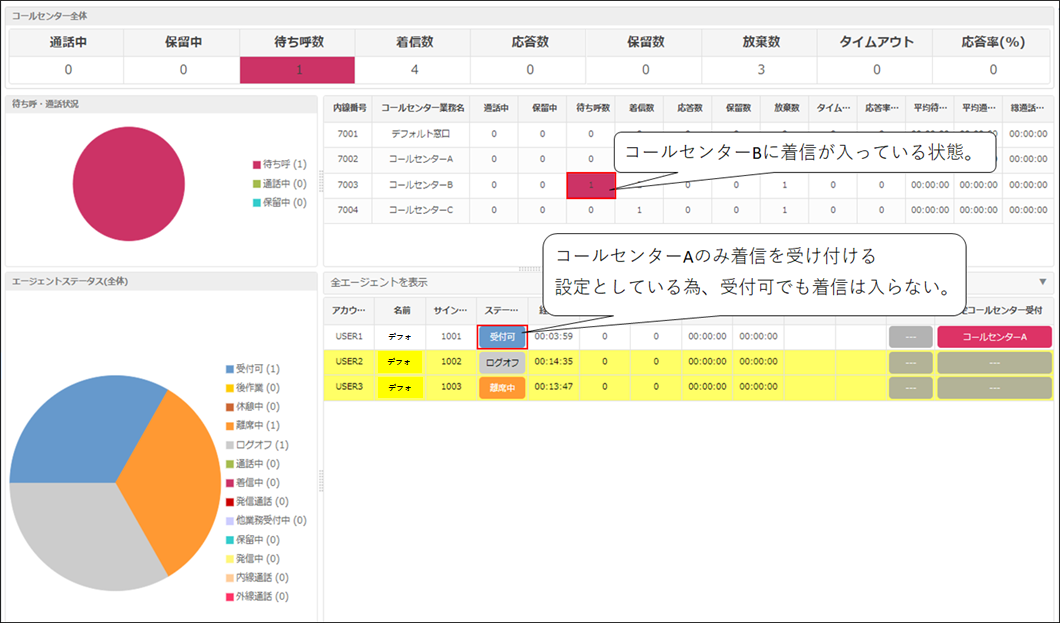The width and height of the screenshot is (1060, 623).
Task: Click USER1's 受付可 status button
Action: [502, 337]
